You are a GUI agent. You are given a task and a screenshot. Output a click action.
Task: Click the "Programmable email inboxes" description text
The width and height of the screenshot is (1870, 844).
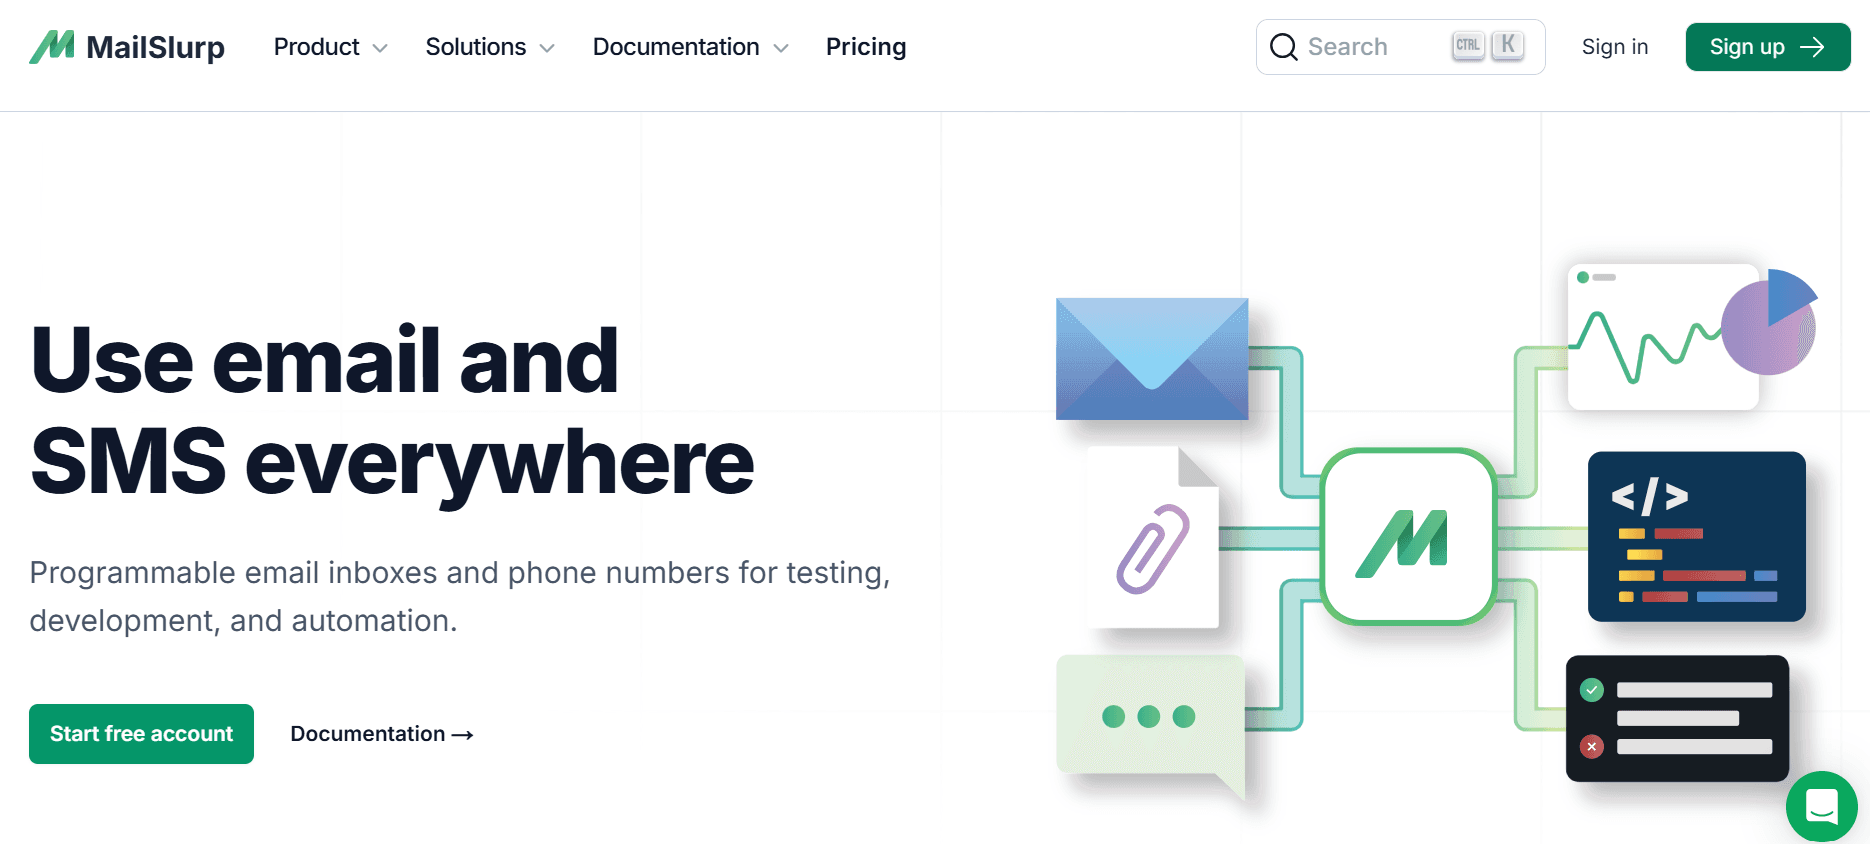point(460,597)
